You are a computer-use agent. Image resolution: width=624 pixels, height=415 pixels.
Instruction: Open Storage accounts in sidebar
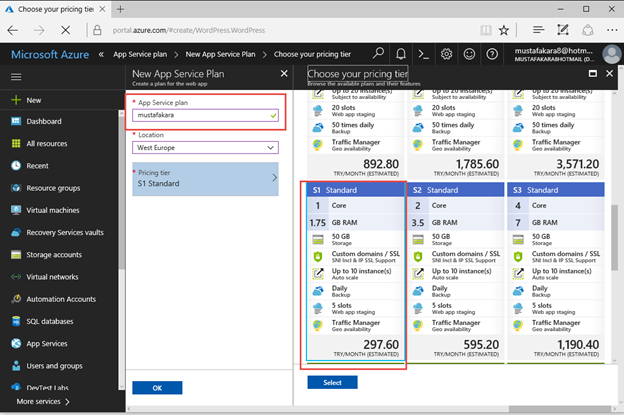pyautogui.click(x=54, y=255)
